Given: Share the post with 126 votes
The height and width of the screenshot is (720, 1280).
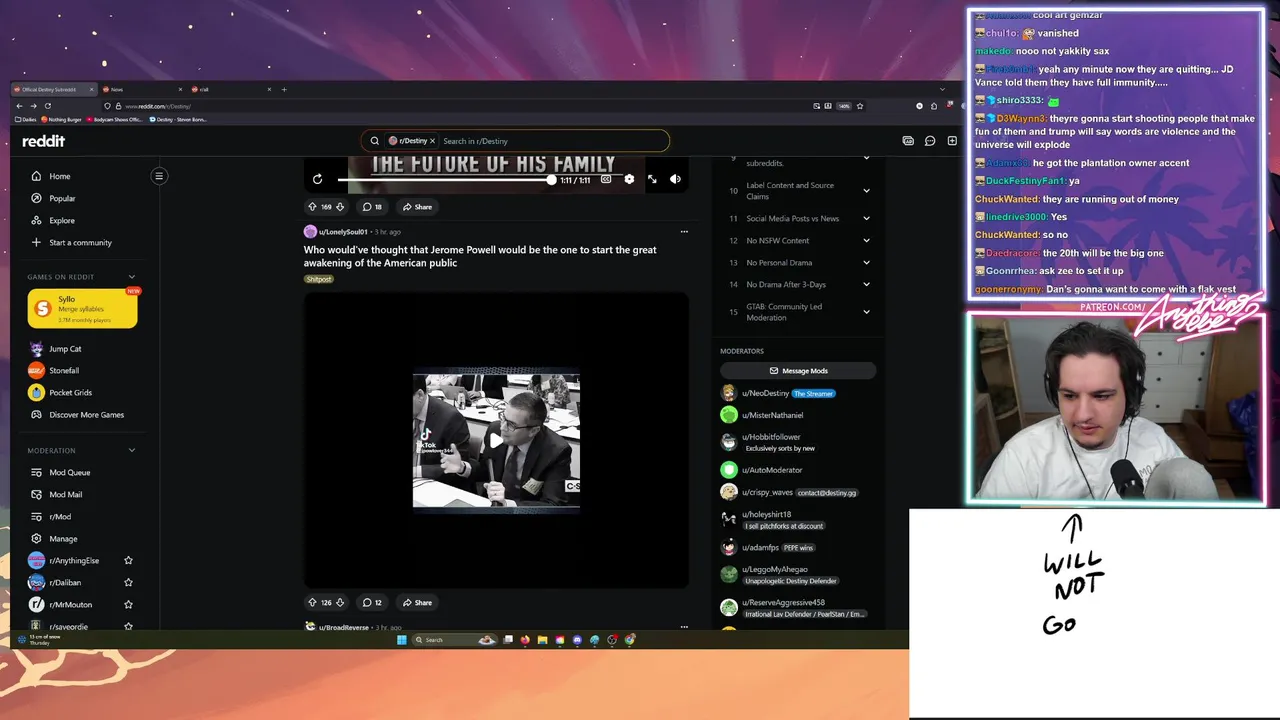Looking at the screenshot, I should (417, 603).
